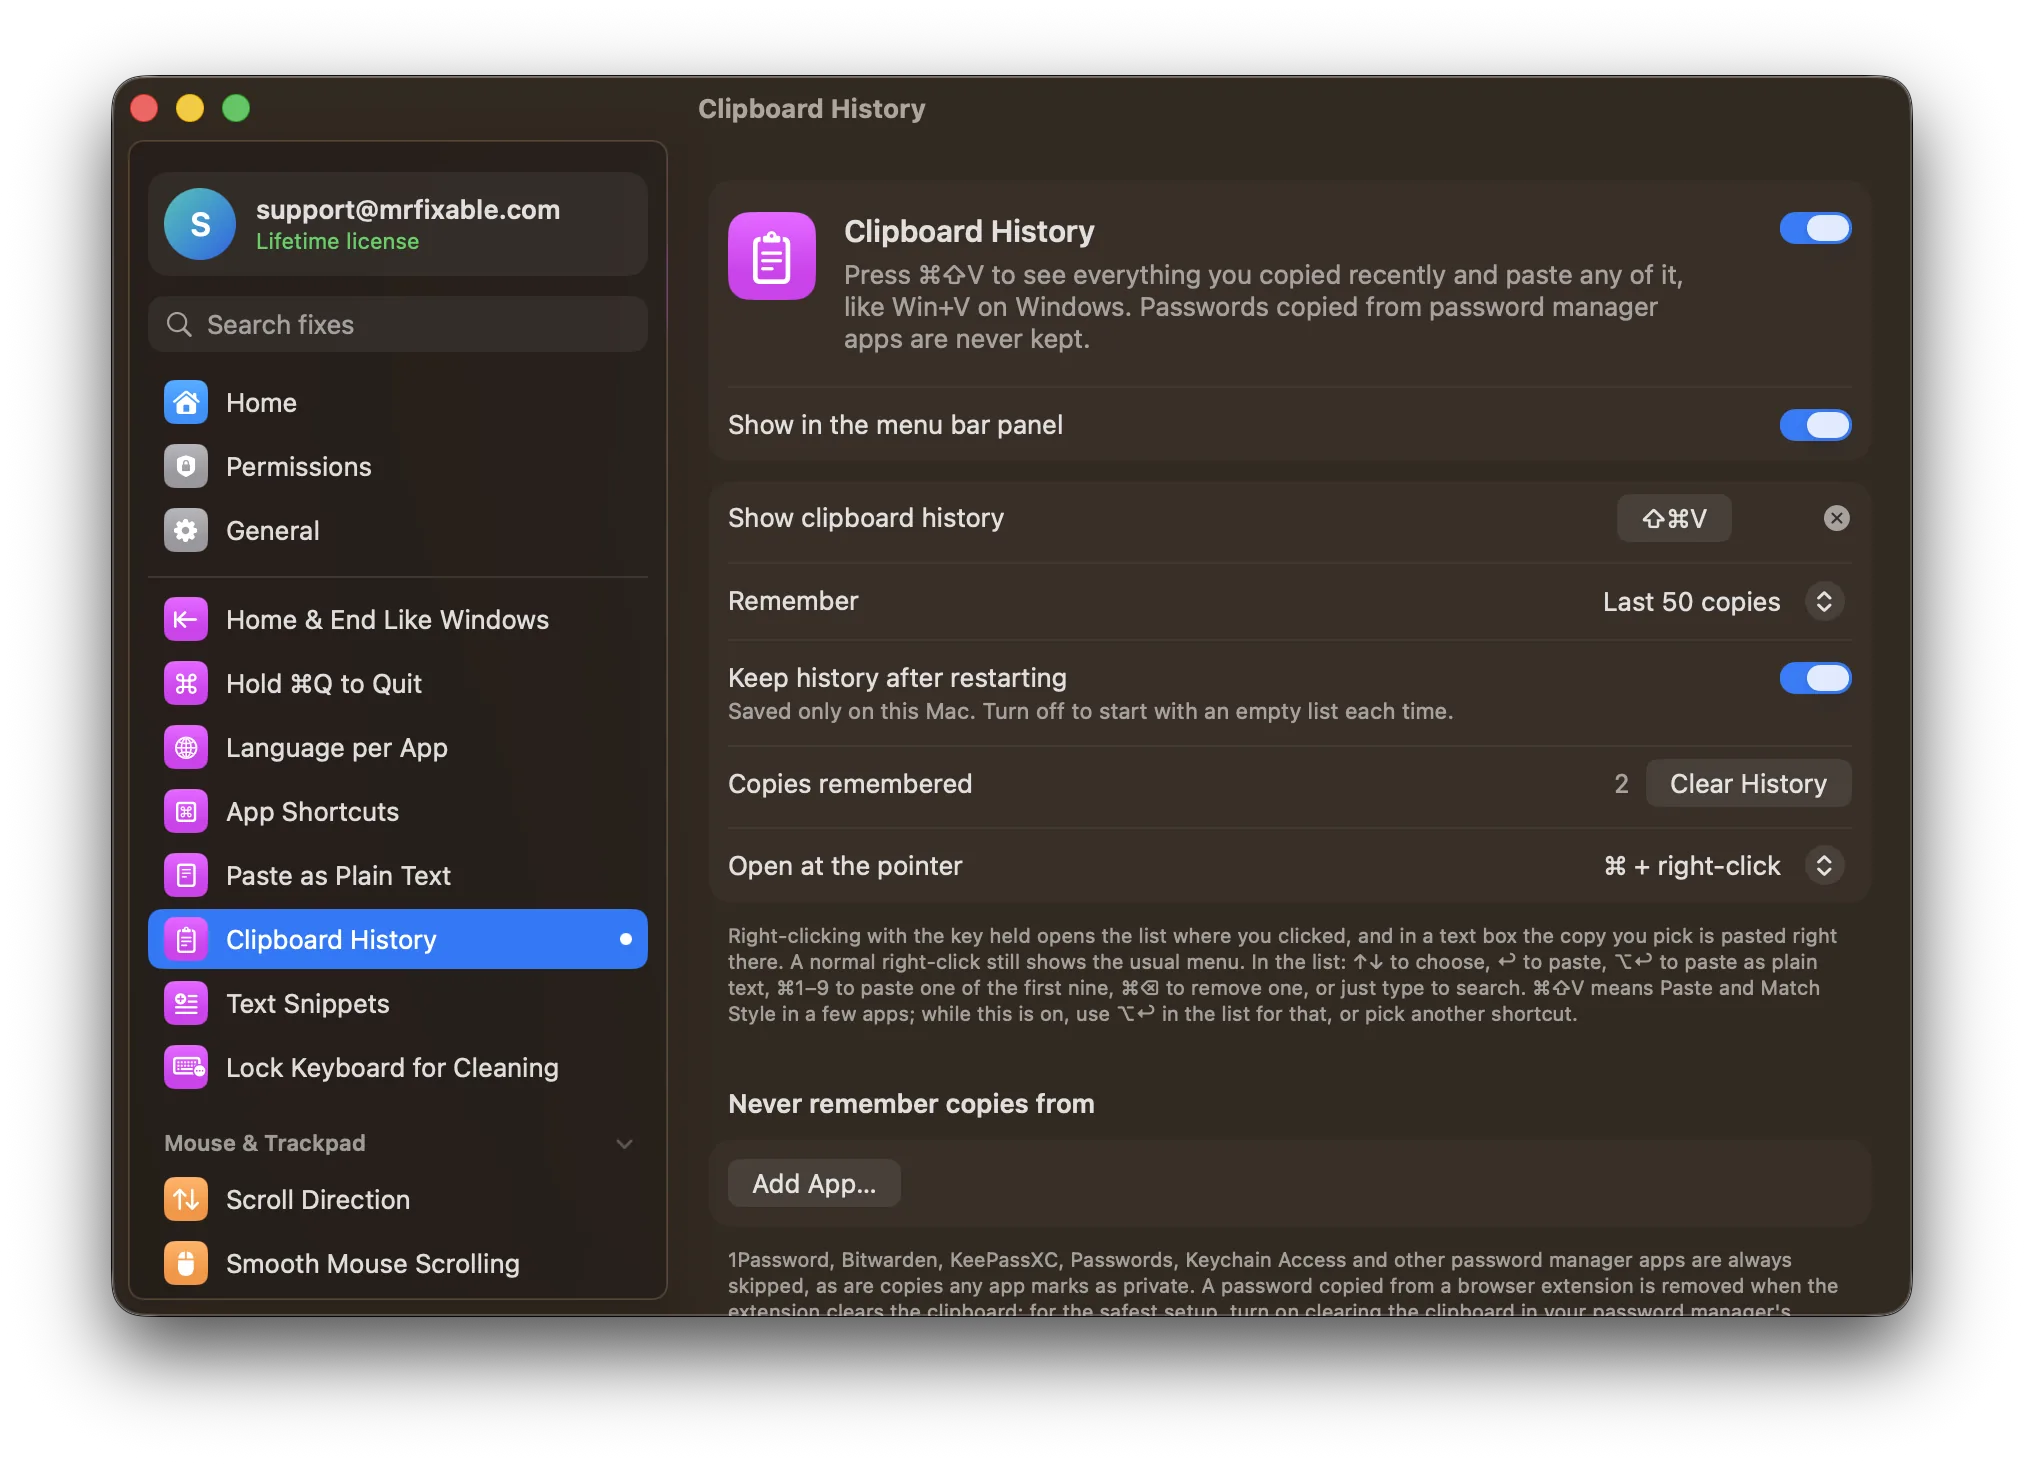This screenshot has width=2024, height=1464.
Task: Click the account avatar with letter S
Action: click(200, 224)
